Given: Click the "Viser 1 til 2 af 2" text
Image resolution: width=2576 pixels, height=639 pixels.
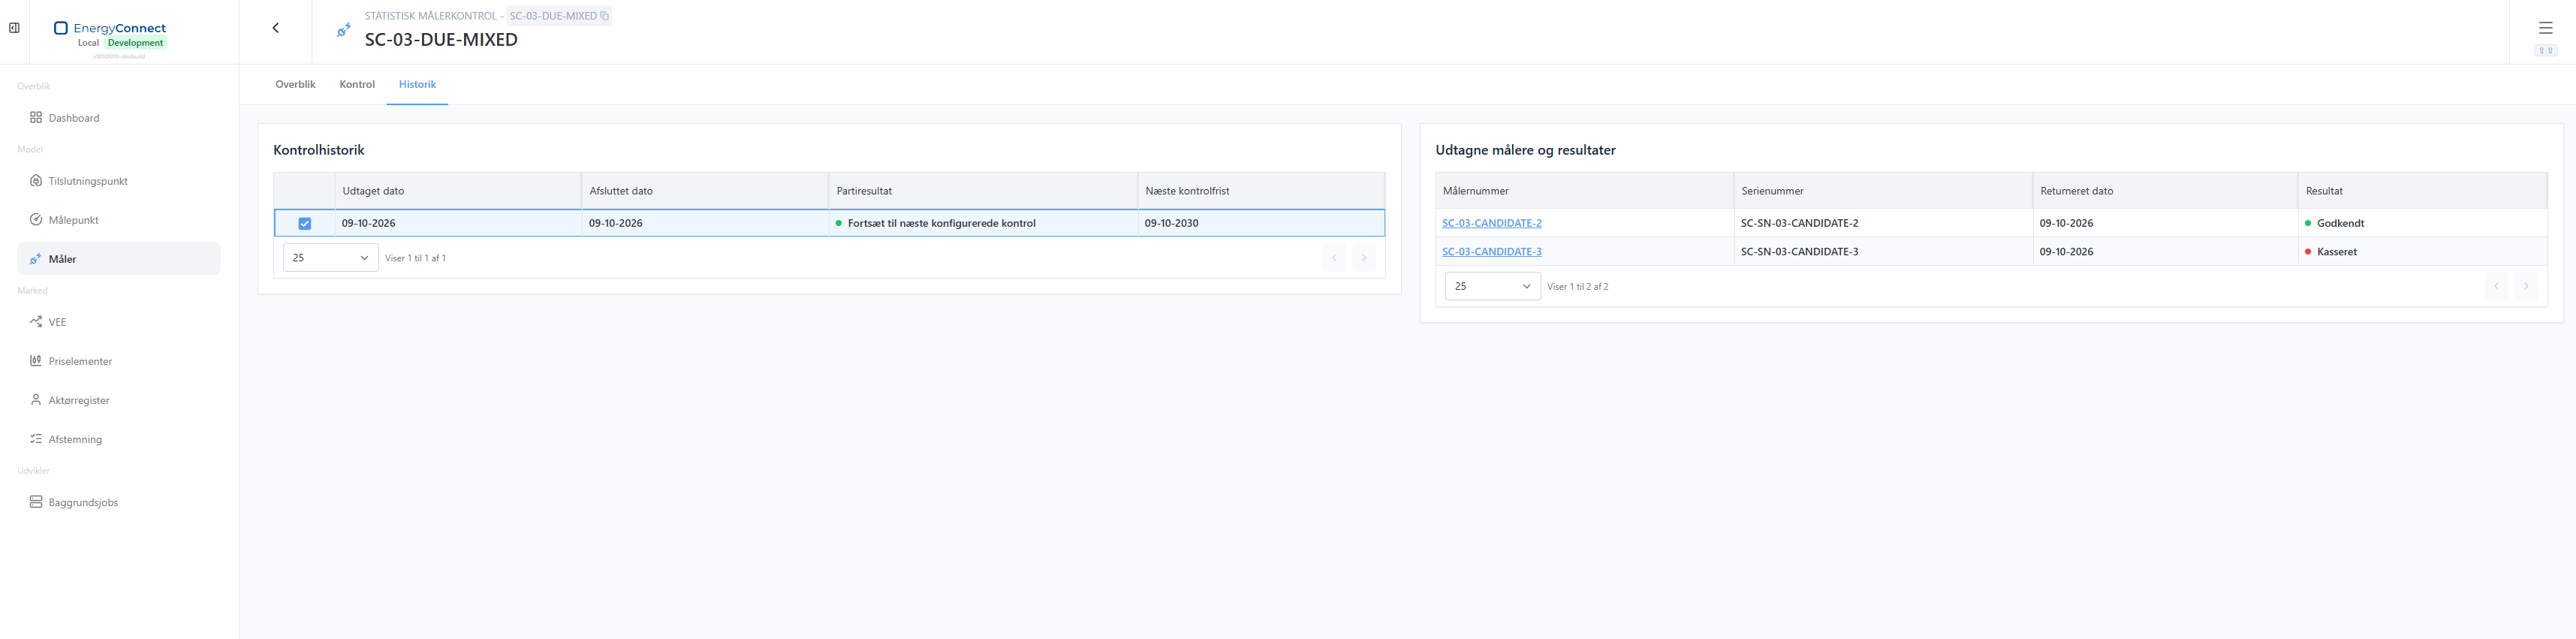Looking at the screenshot, I should (1578, 287).
